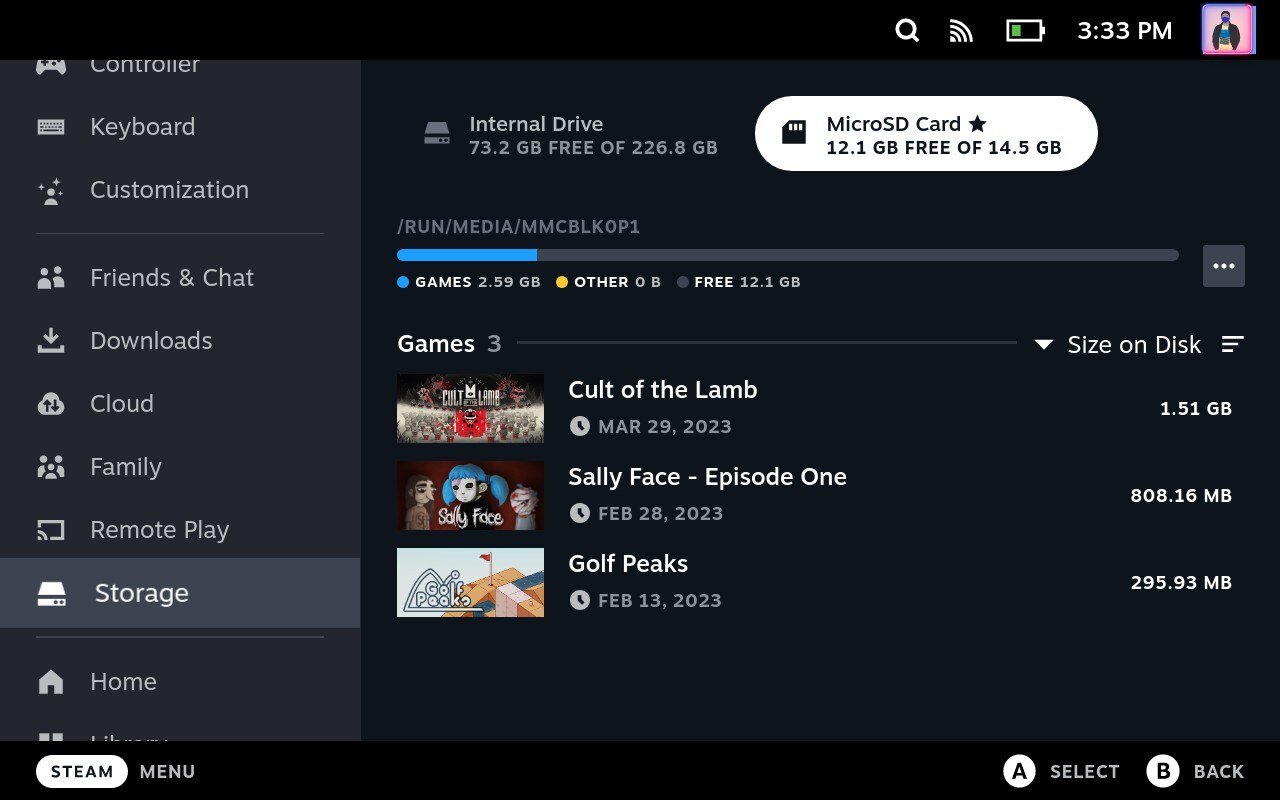Click the Family group icon
The height and width of the screenshot is (800, 1280).
click(x=51, y=467)
